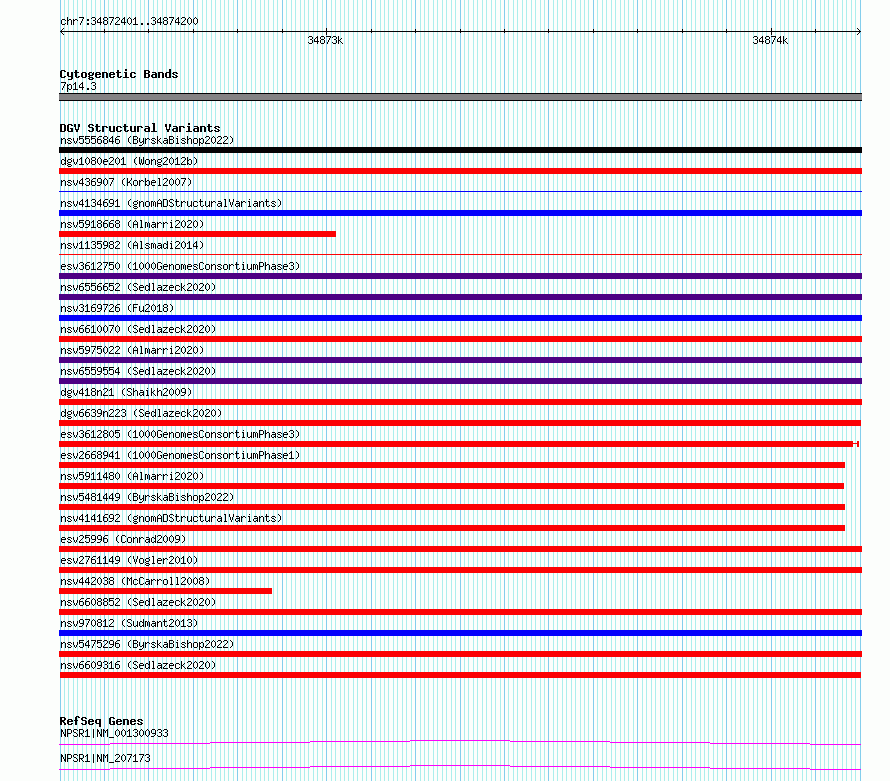Select the short red bar under nsv5918668
This screenshot has width=890, height=781.
[x=198, y=234]
